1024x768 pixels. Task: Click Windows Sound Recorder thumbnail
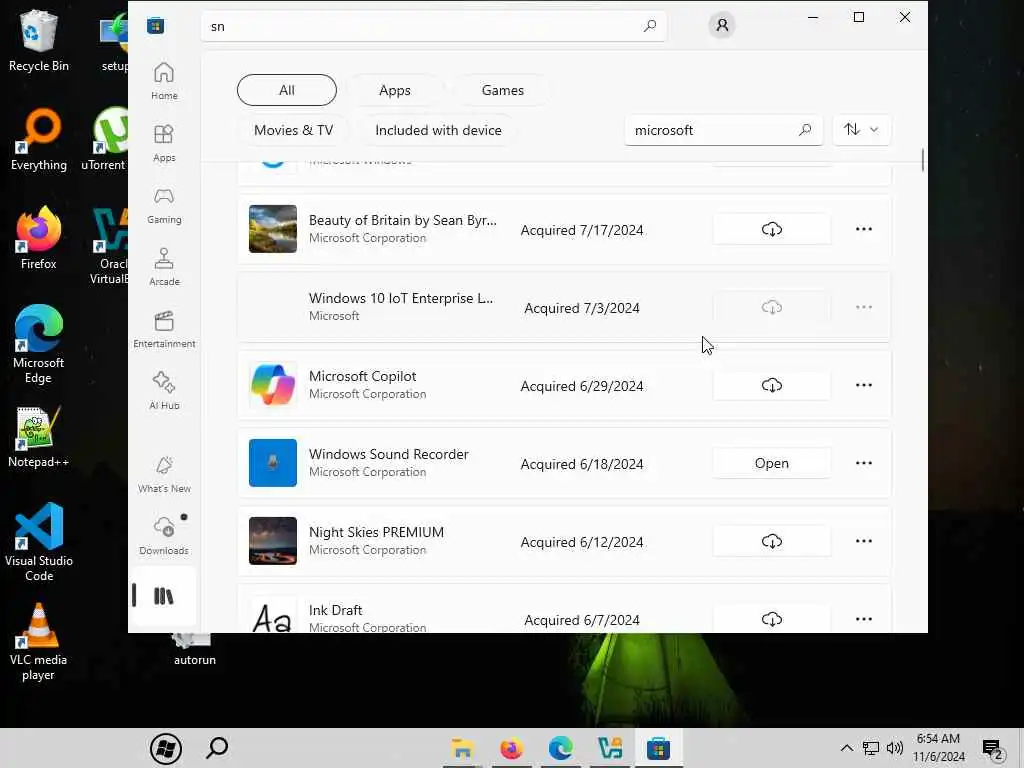point(273,463)
